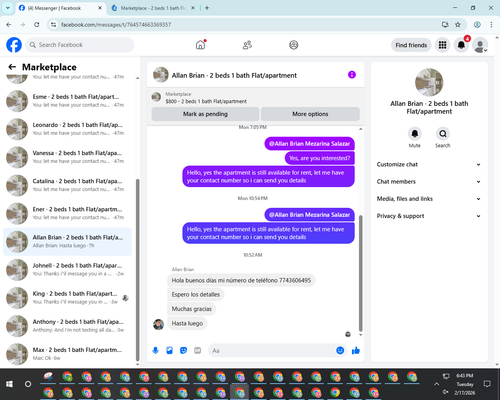
Task: Open Chrome three-dot menu
Action: click(491, 24)
